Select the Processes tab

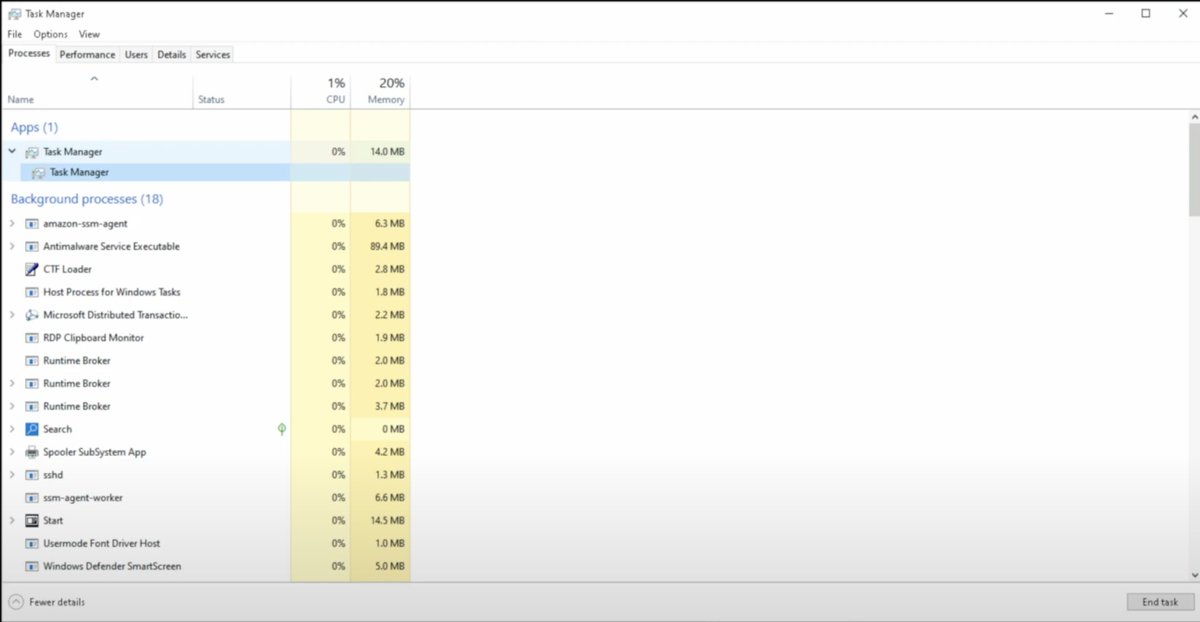[x=29, y=54]
